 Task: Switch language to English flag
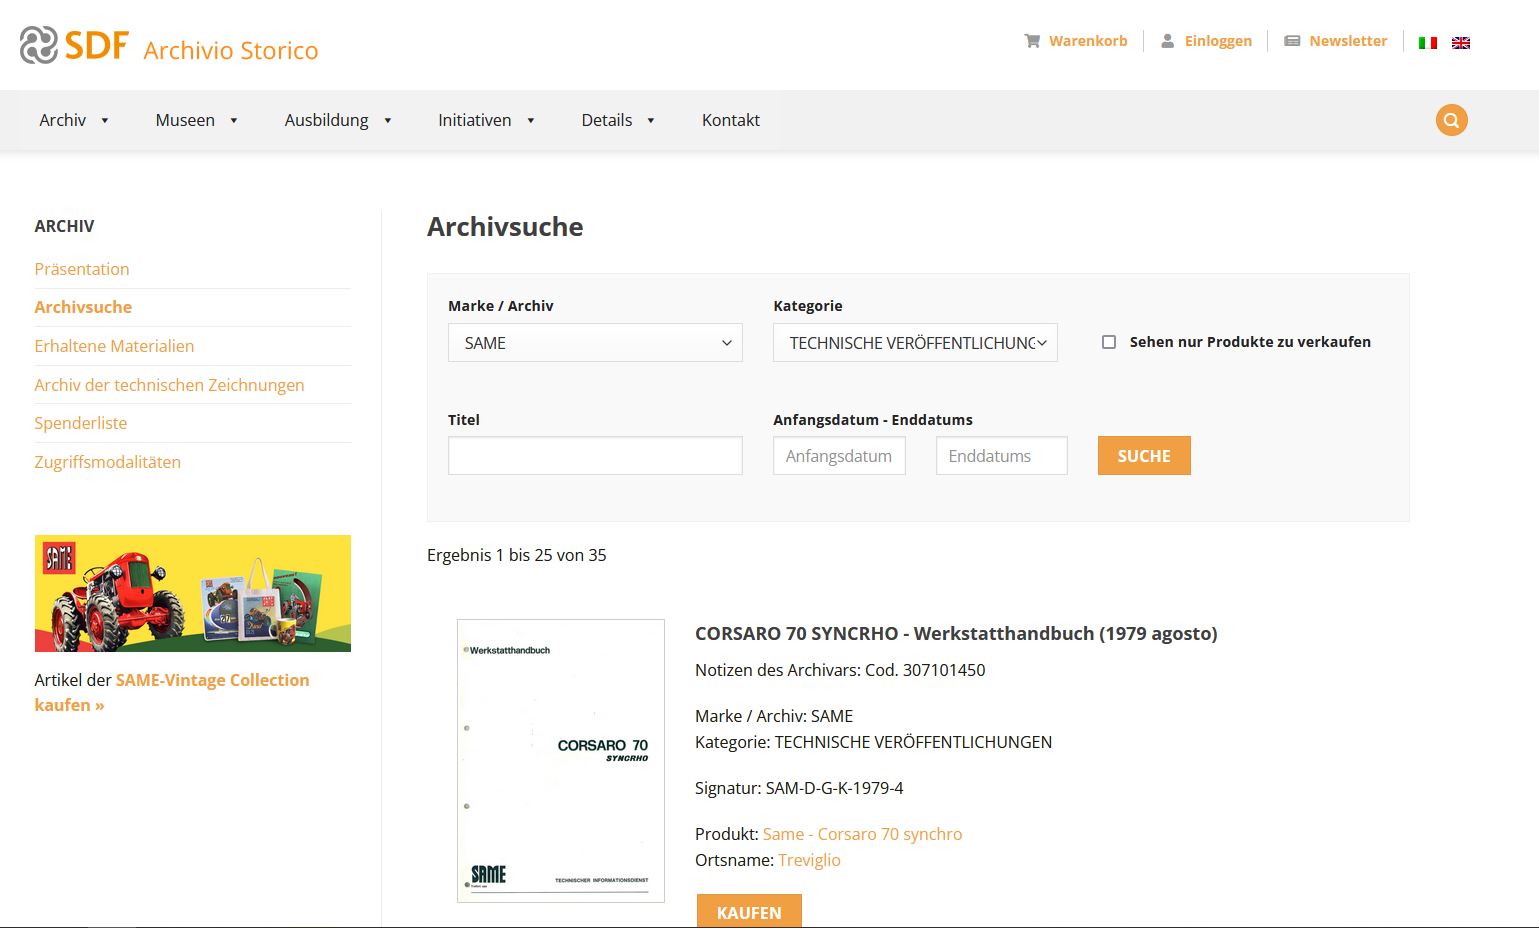(x=1461, y=42)
